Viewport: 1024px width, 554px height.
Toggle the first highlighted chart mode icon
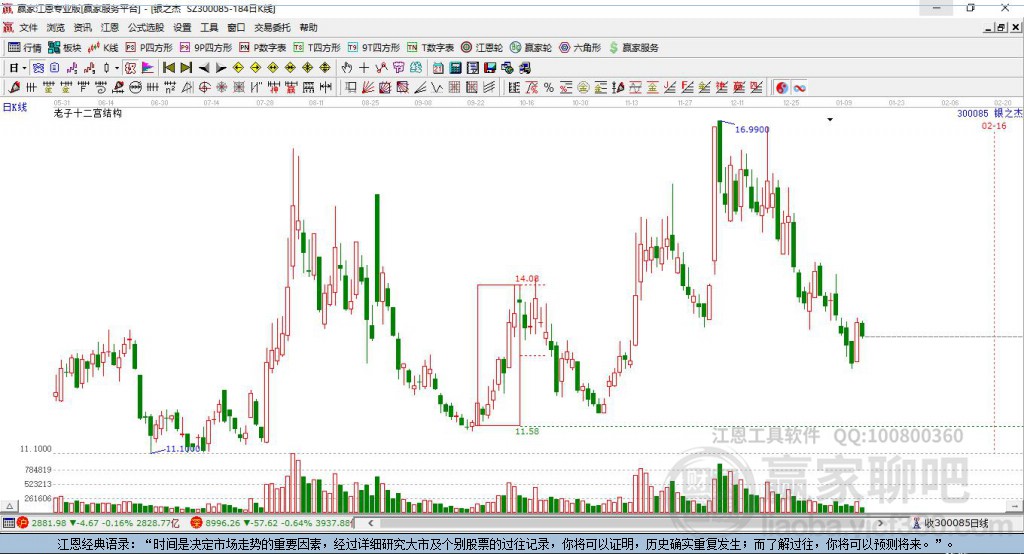click(38, 67)
